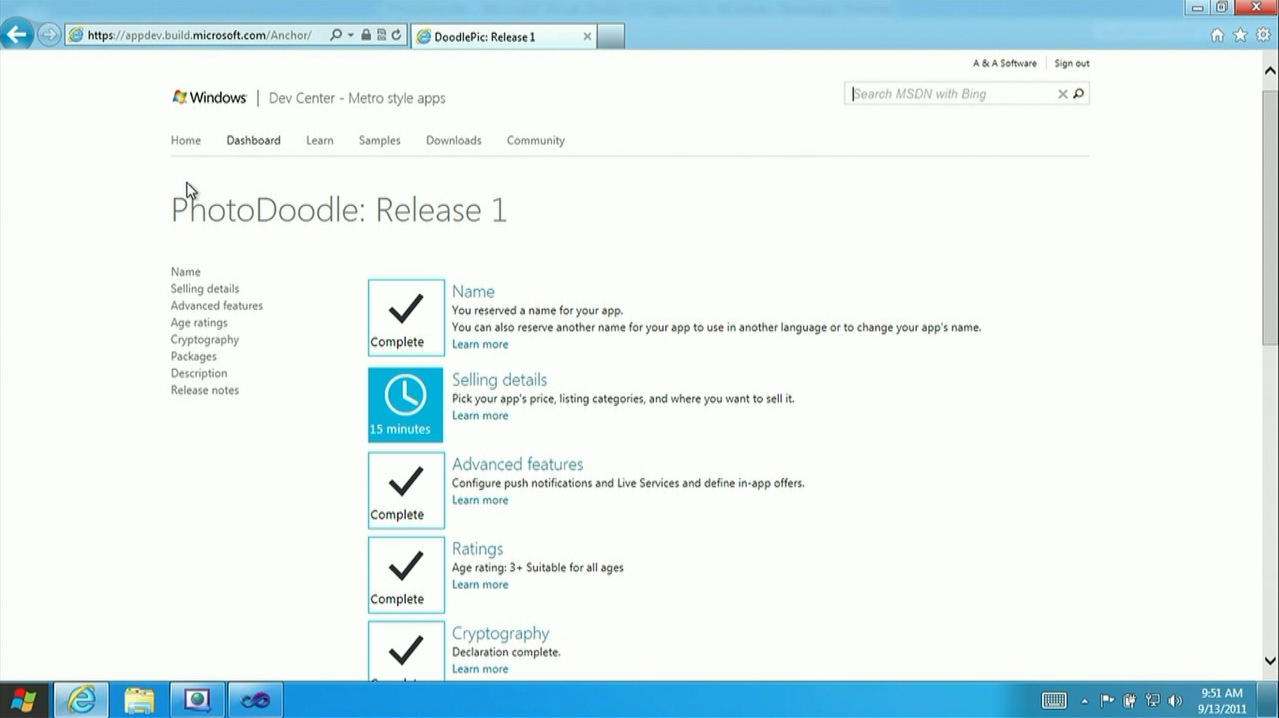Jump to Release notes in sidebar list

[205, 391]
